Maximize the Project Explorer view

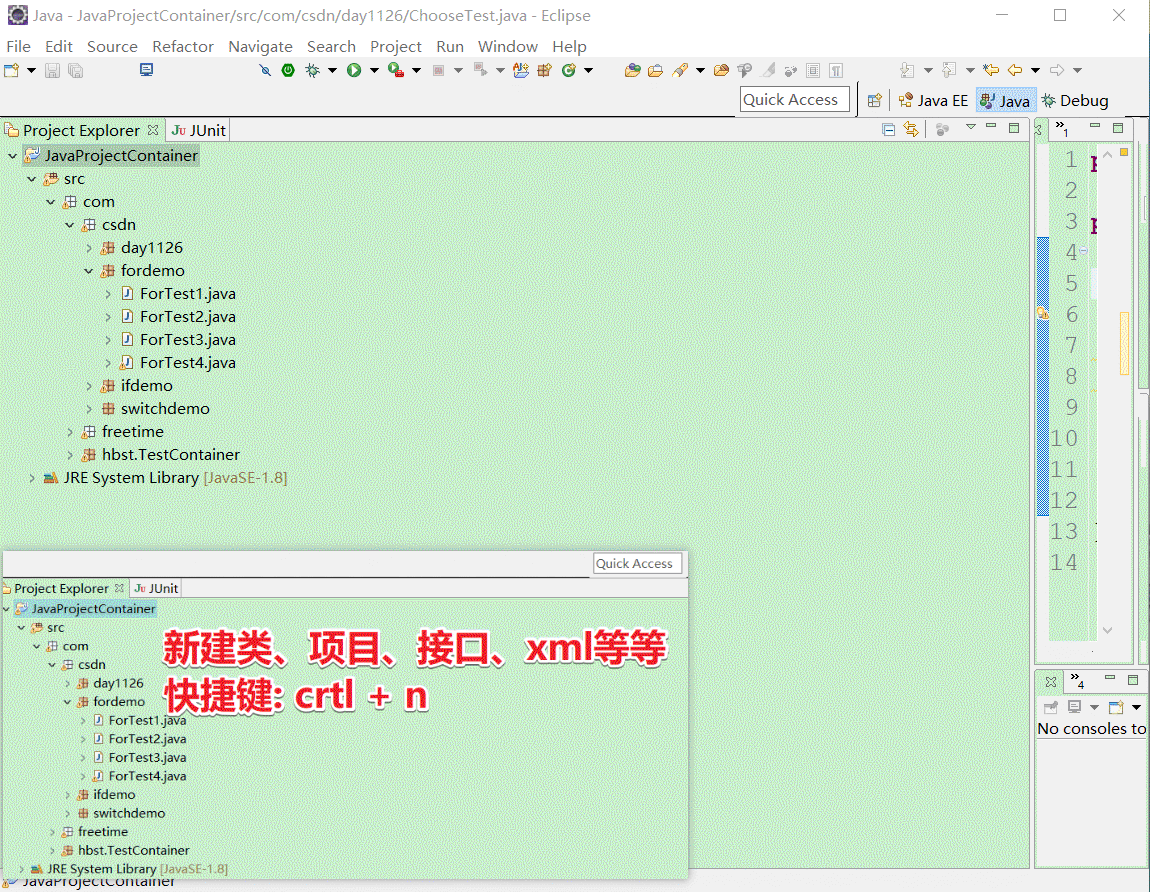[1014, 128]
